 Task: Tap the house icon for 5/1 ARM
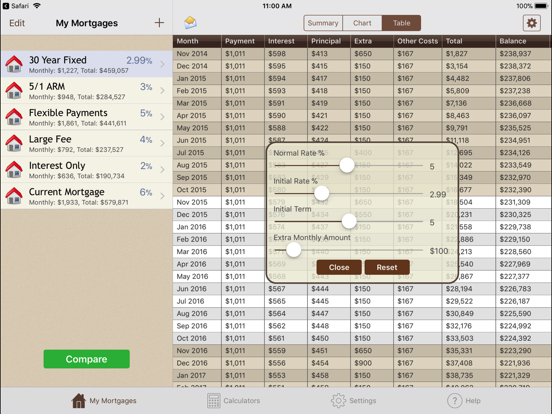coord(14,90)
